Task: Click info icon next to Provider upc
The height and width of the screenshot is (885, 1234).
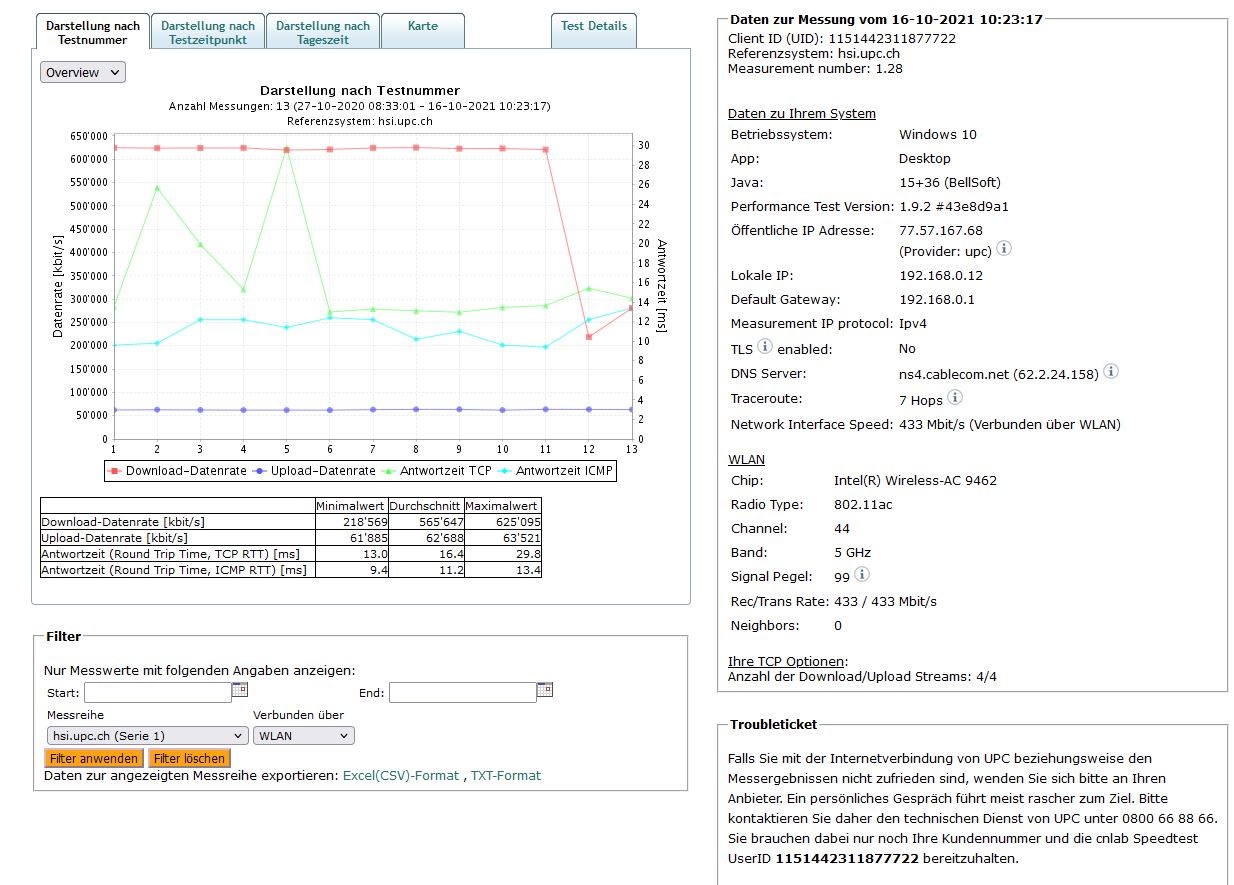Action: pyautogui.click(x=1003, y=248)
